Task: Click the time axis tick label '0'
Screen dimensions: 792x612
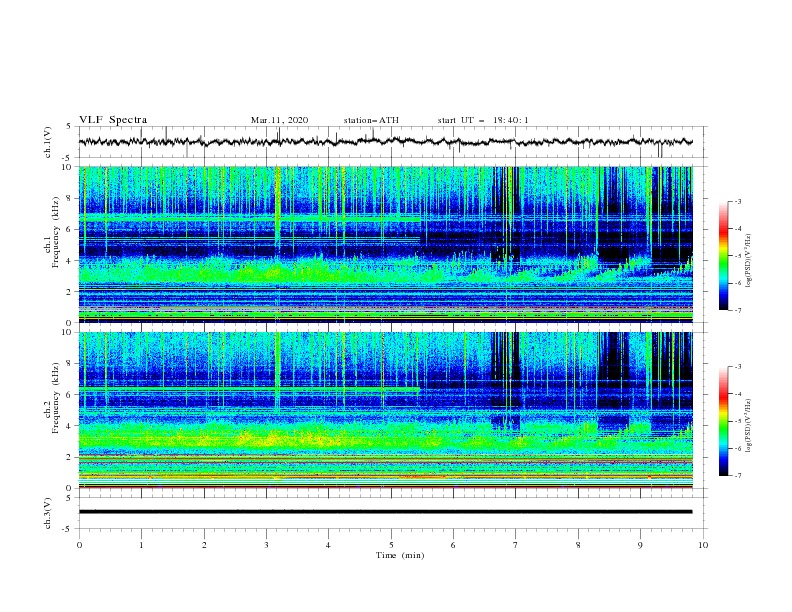Action: [x=79, y=545]
